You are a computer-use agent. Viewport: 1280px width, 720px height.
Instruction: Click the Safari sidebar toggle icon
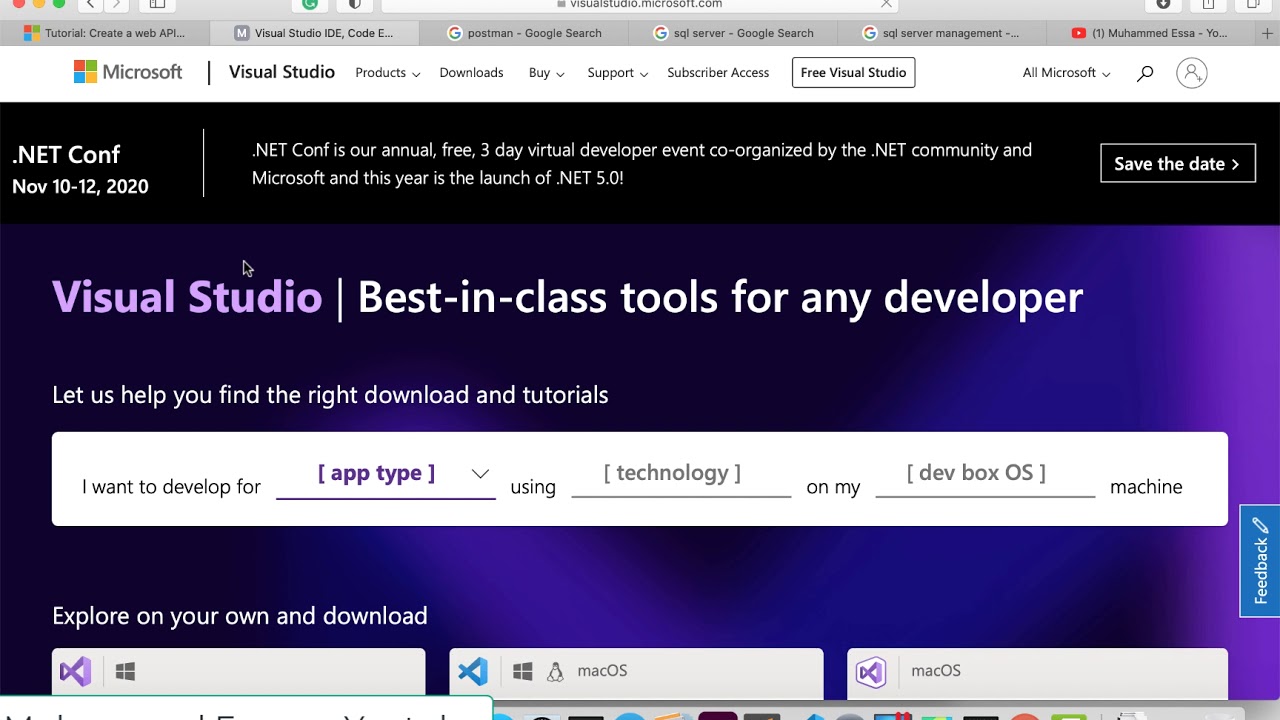(157, 4)
